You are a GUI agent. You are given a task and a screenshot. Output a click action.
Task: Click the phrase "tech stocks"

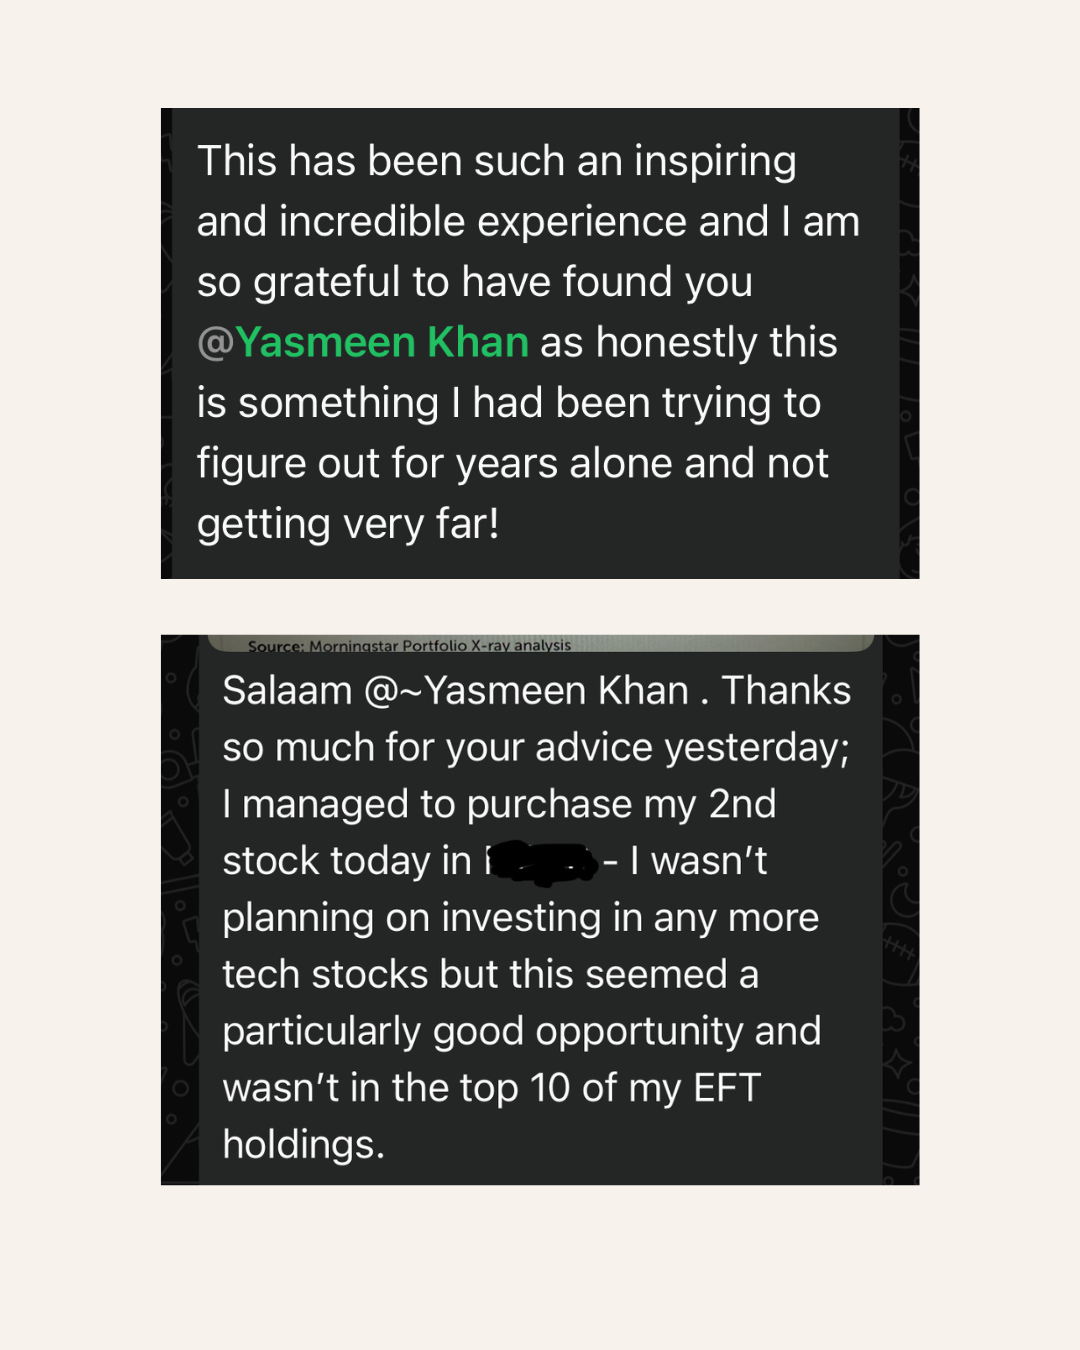(325, 975)
